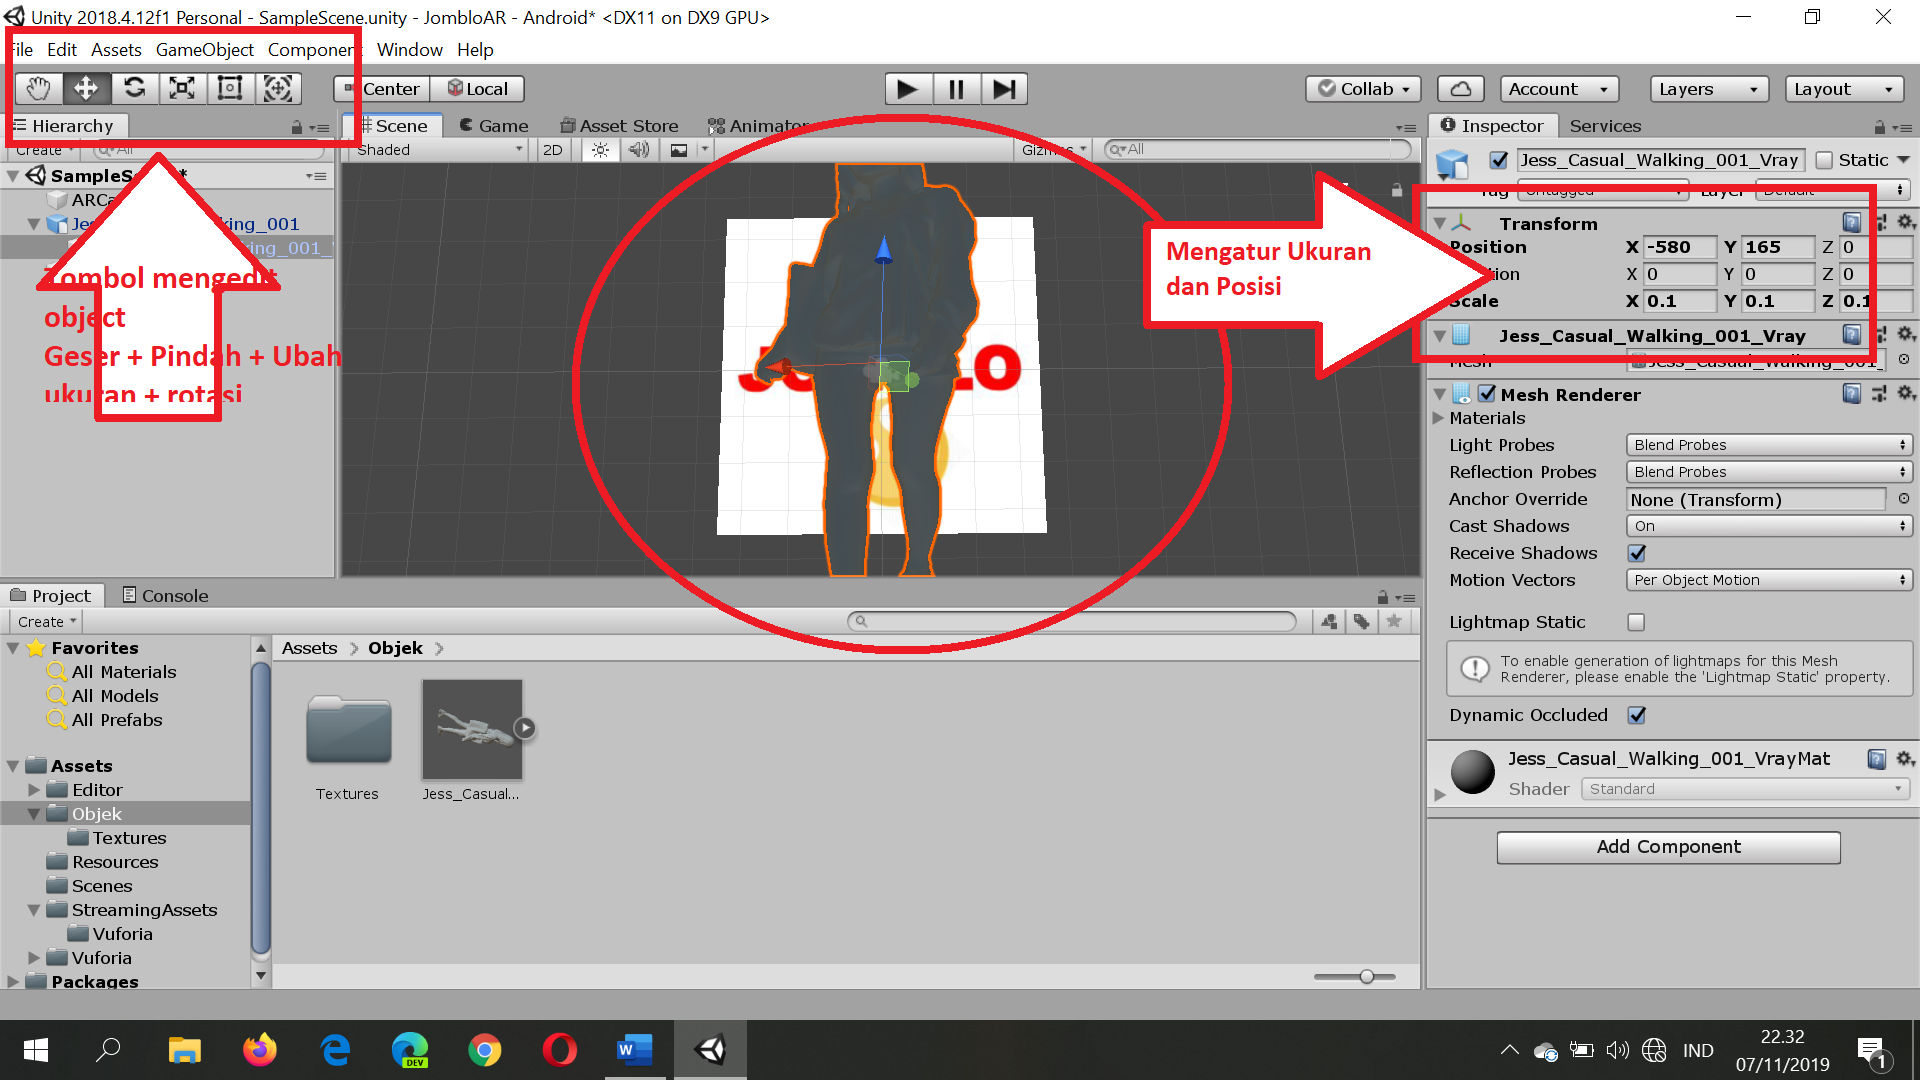Toggle scene lighting icon
The image size is (1920, 1080).
pyautogui.click(x=600, y=150)
